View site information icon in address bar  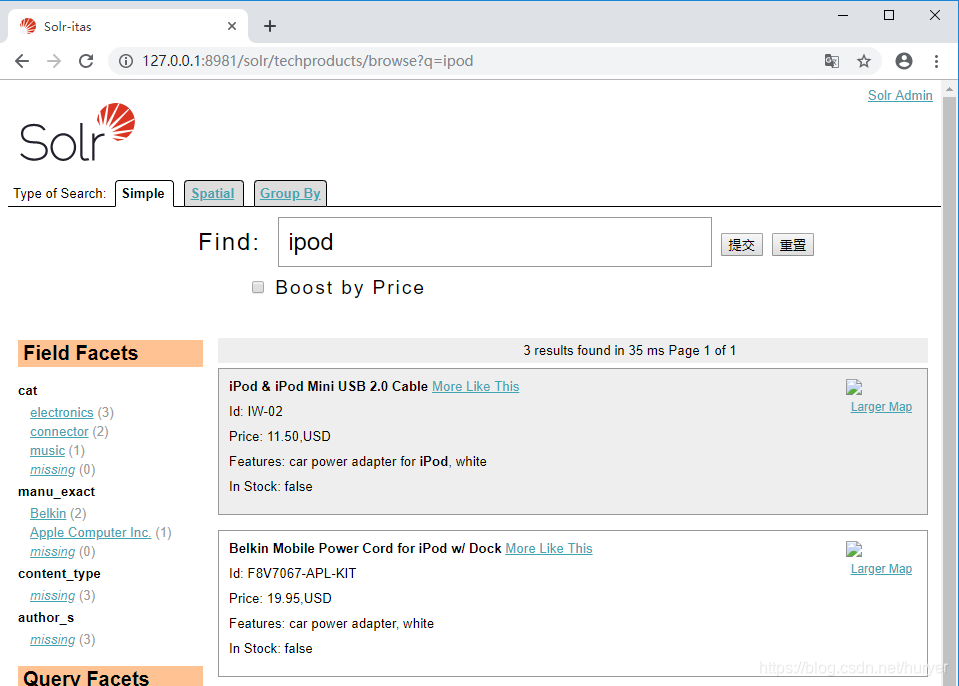[x=126, y=61]
